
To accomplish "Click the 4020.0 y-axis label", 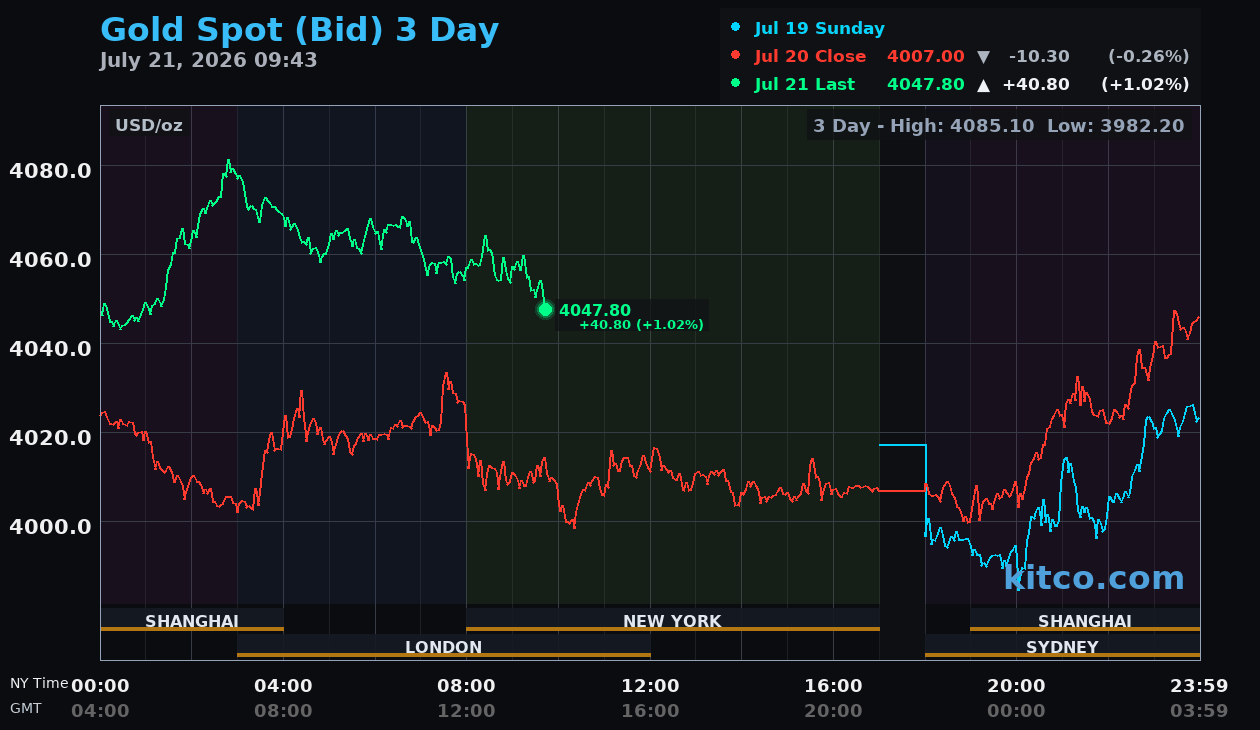I will click(50, 437).
